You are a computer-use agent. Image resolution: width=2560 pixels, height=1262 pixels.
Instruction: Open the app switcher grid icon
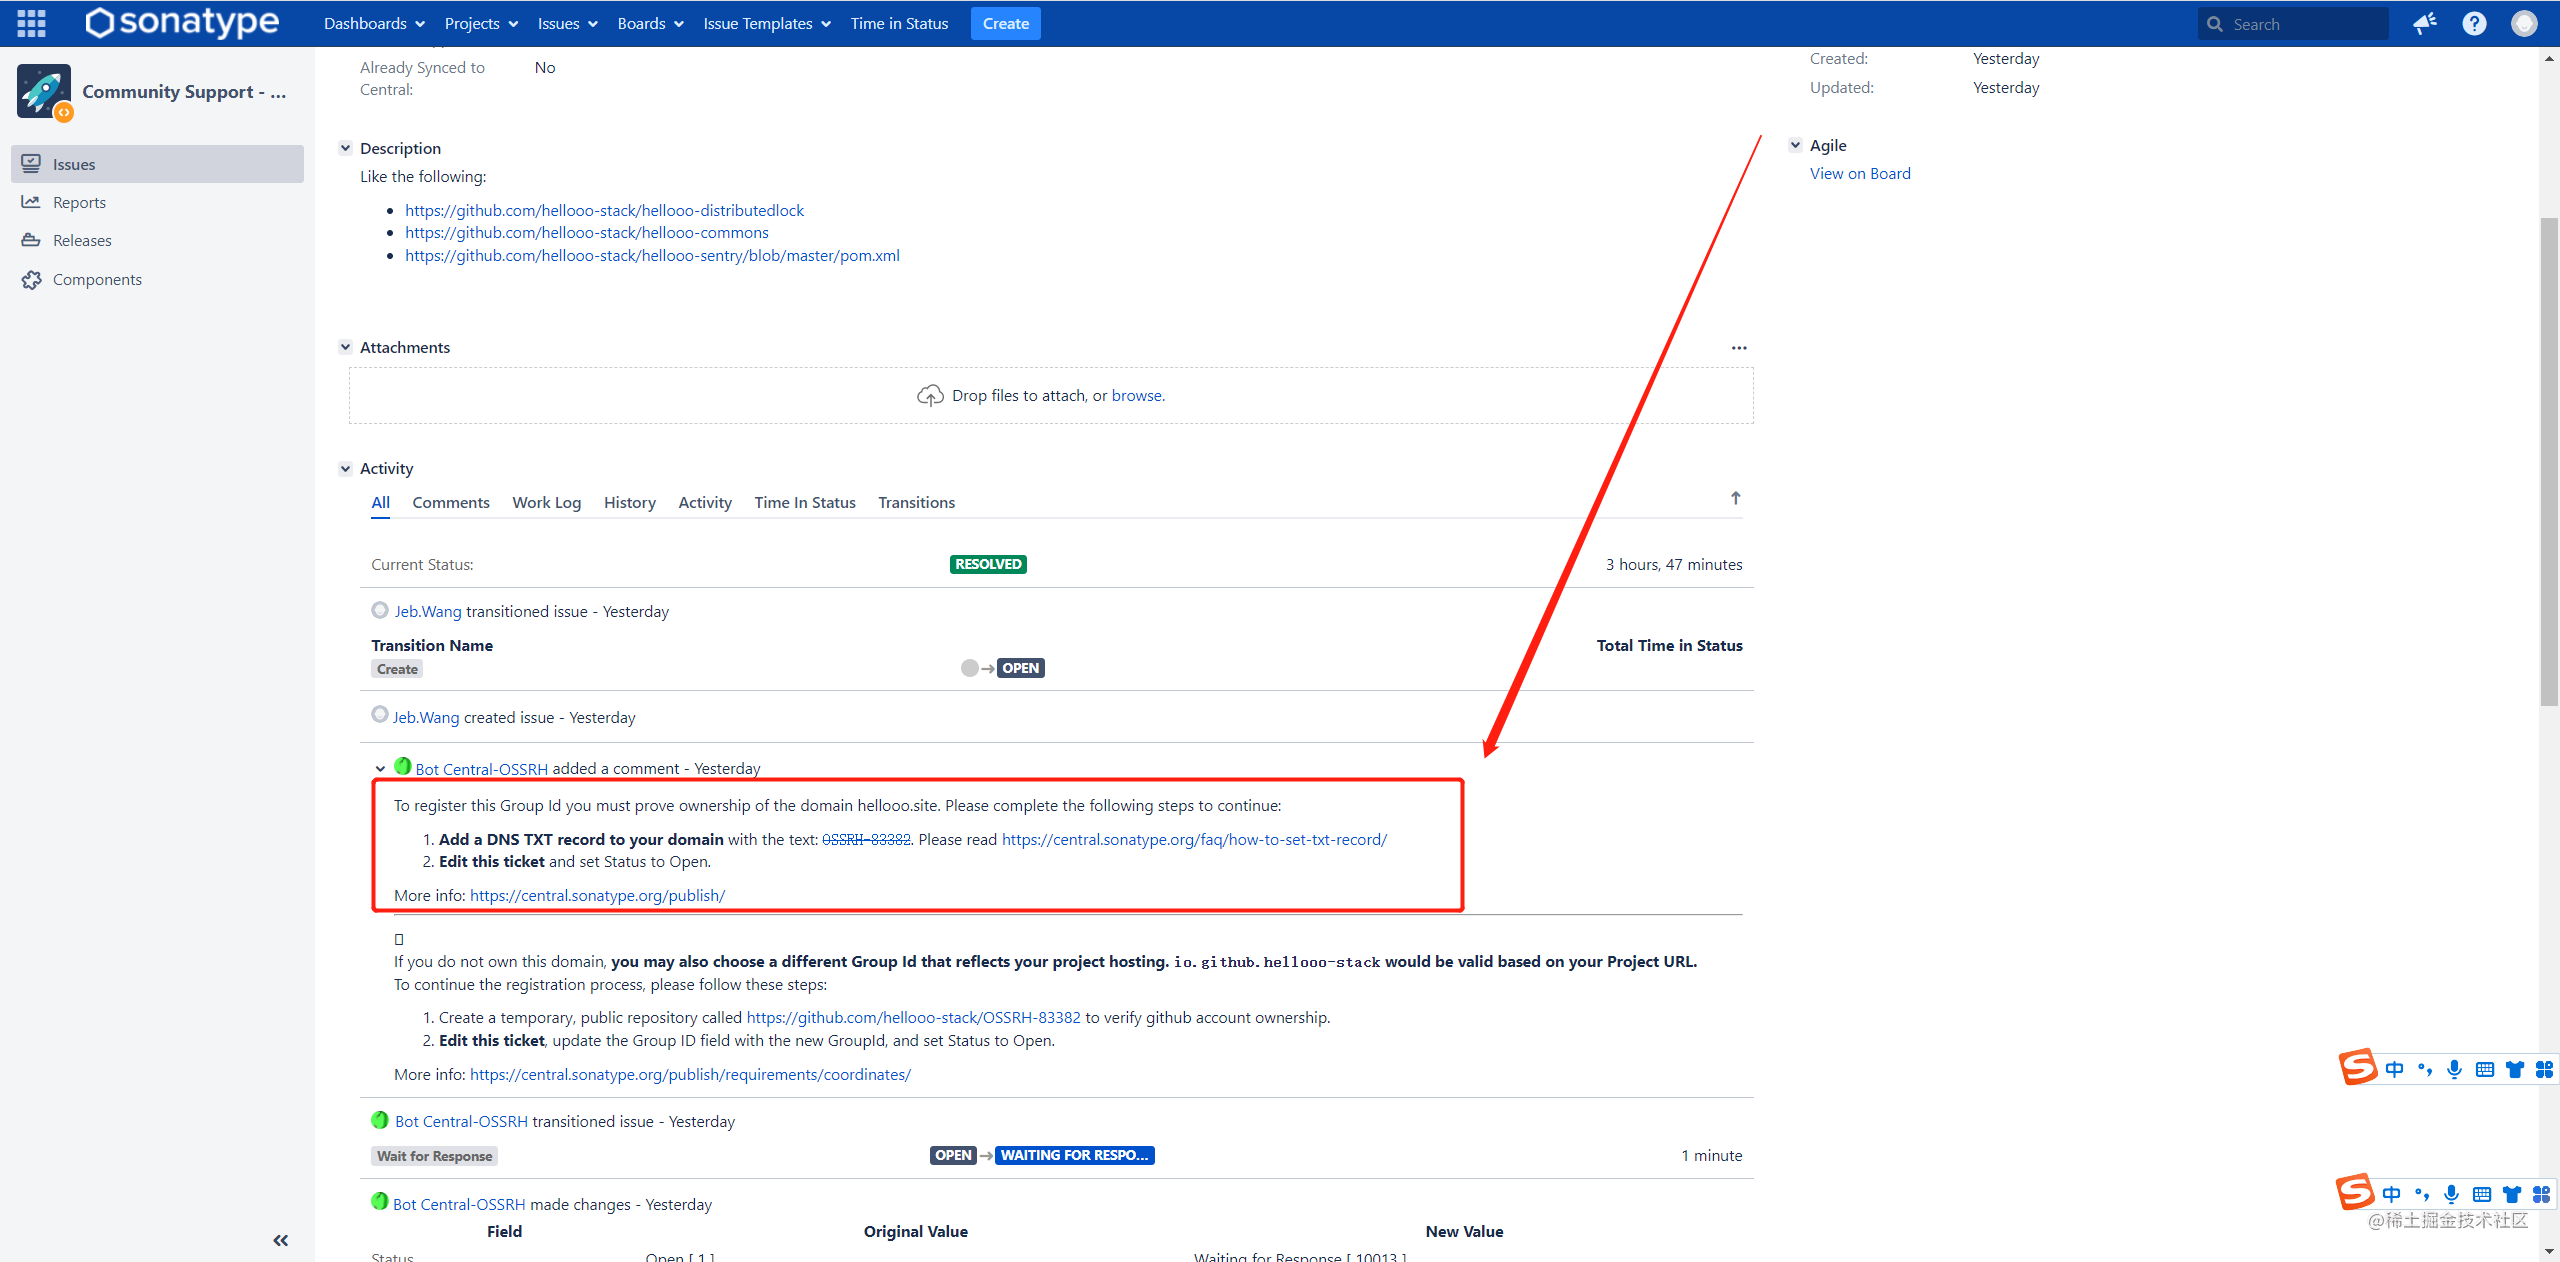pos(31,23)
